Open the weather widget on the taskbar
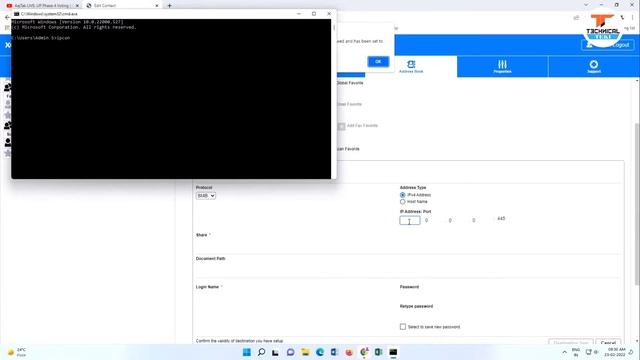 pyautogui.click(x=17, y=352)
